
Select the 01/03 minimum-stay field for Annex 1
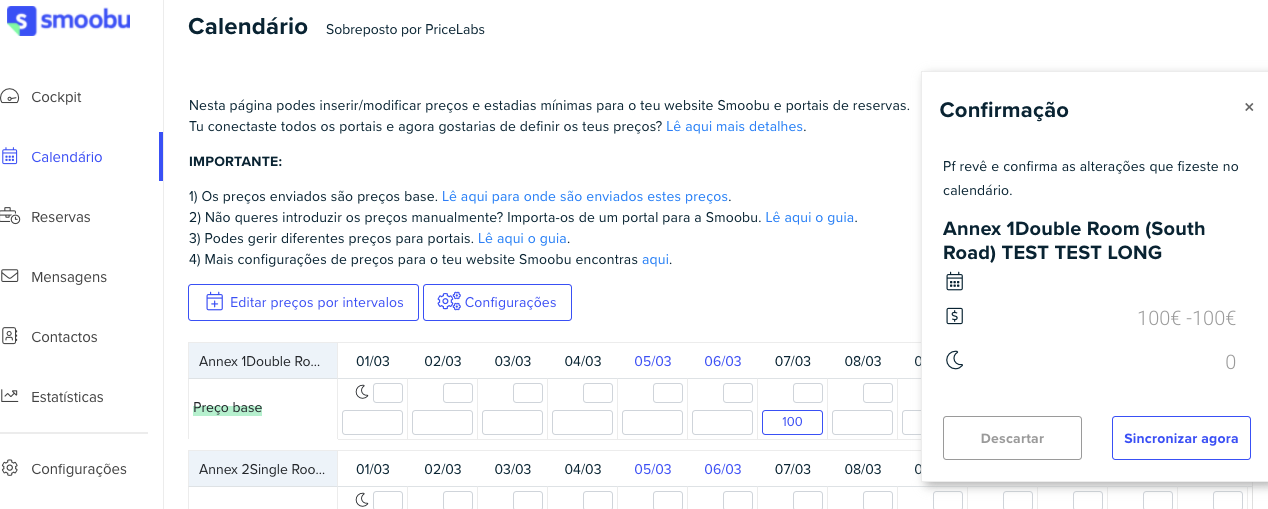click(x=388, y=393)
